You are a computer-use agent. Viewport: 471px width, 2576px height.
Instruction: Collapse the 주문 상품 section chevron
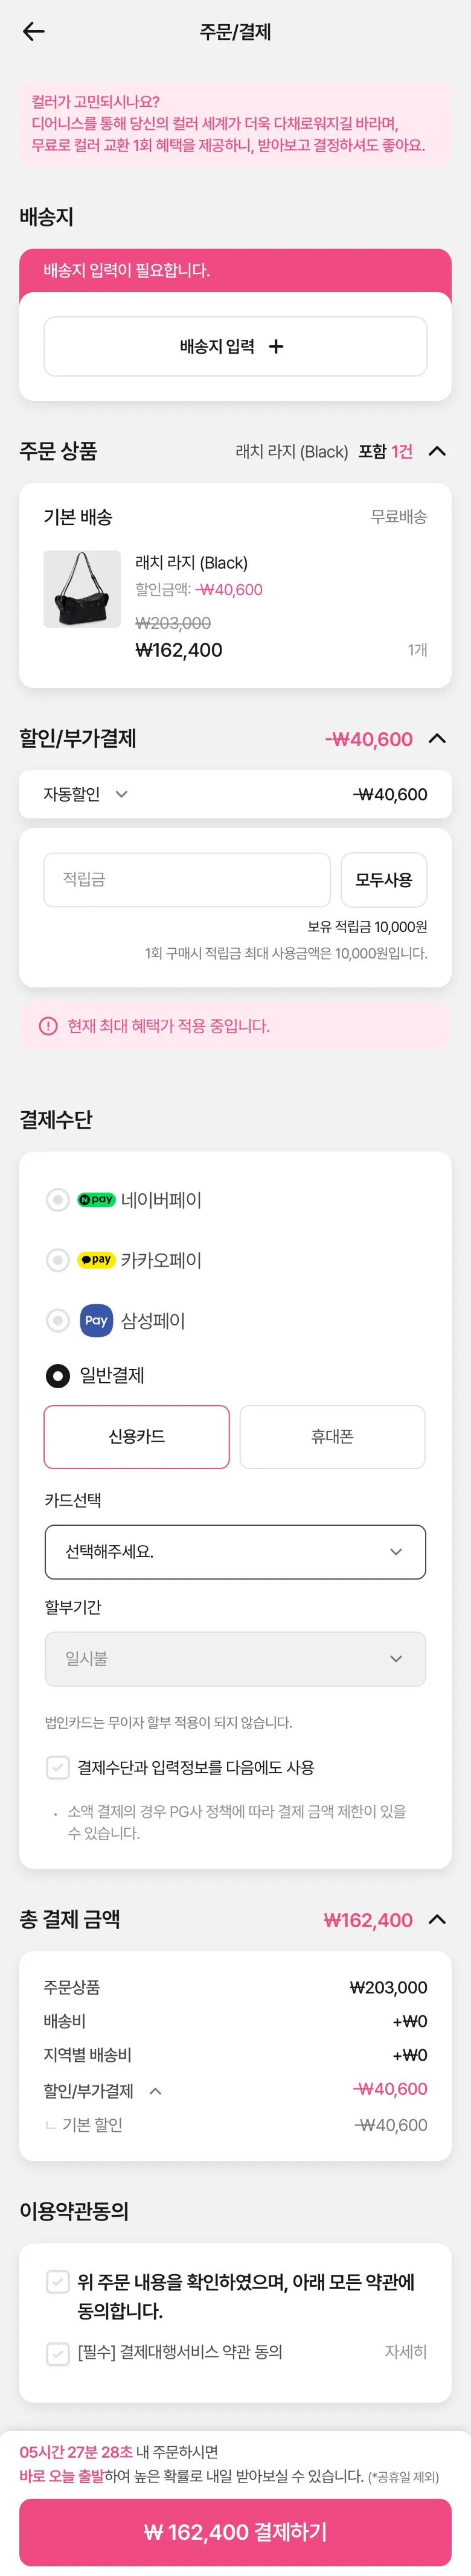pyautogui.click(x=437, y=451)
